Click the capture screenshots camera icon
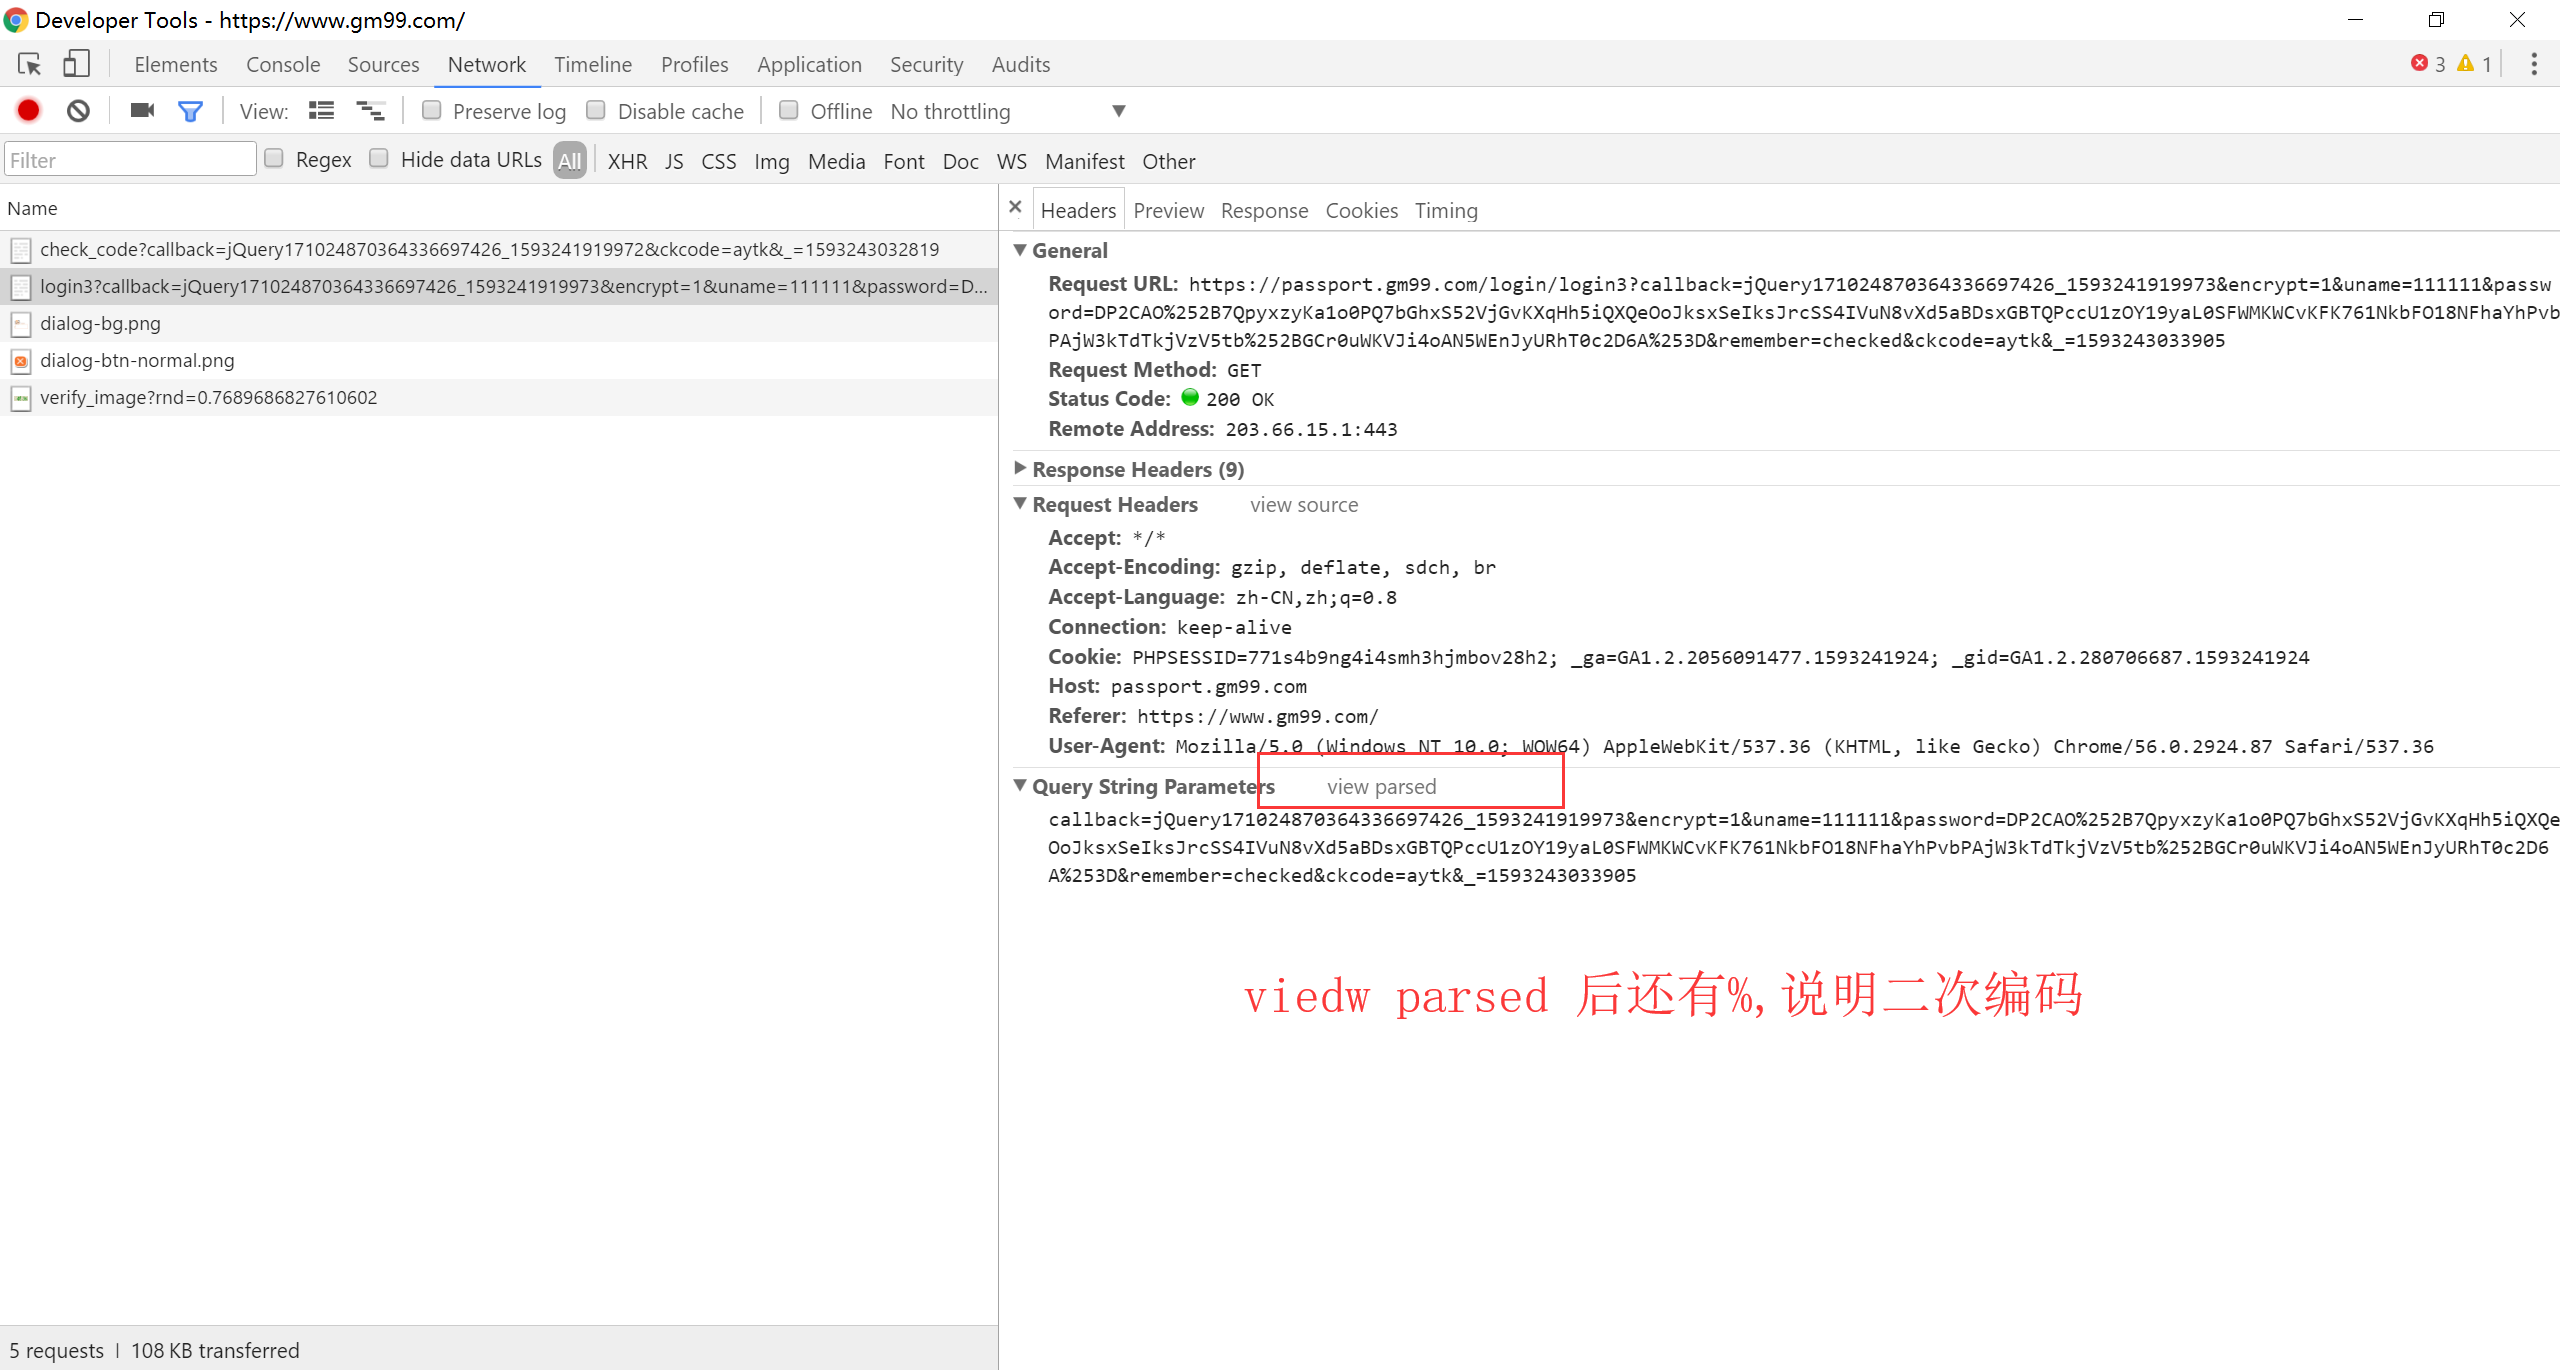The image size is (2560, 1370). pos(142,111)
